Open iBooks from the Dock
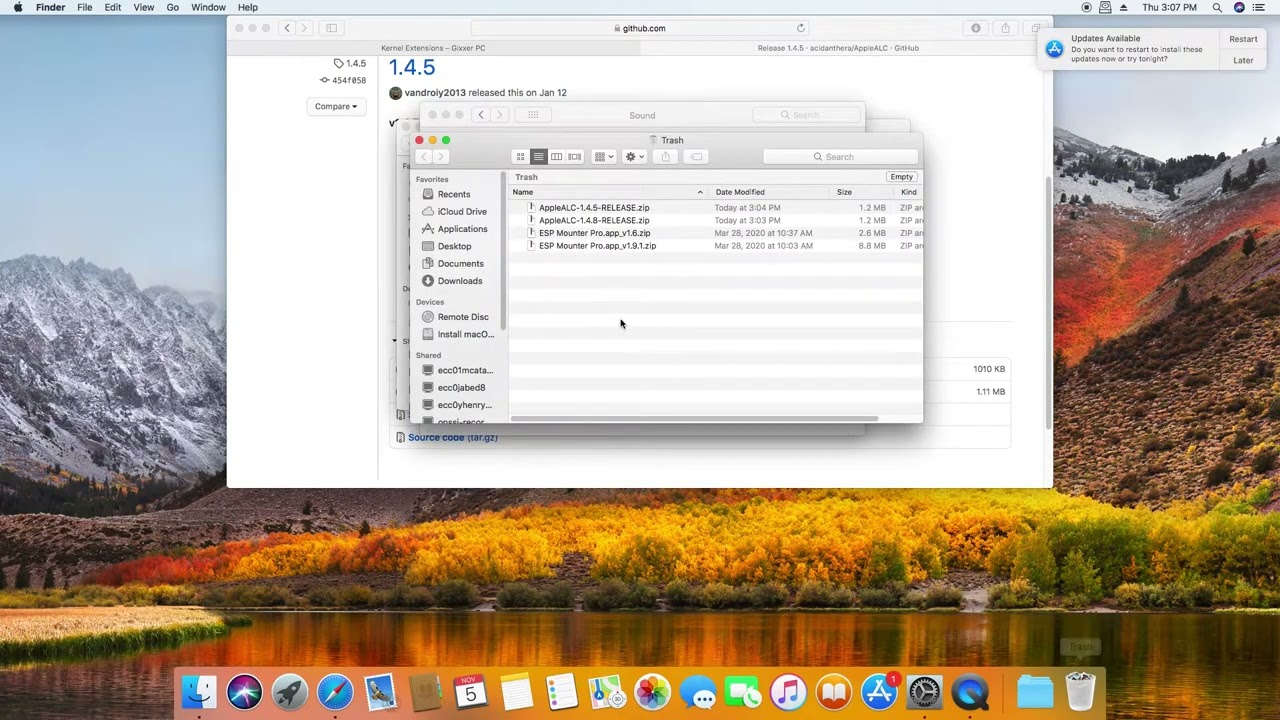This screenshot has height=720, width=1280. 834,692
